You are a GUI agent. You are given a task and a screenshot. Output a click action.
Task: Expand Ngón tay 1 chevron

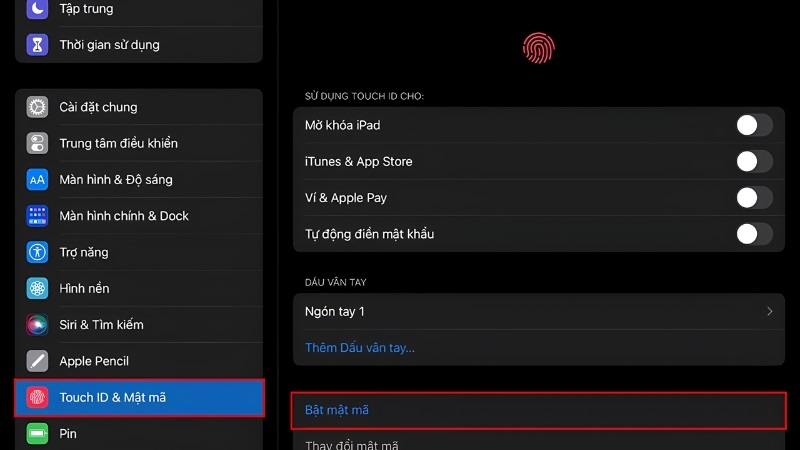(769, 311)
